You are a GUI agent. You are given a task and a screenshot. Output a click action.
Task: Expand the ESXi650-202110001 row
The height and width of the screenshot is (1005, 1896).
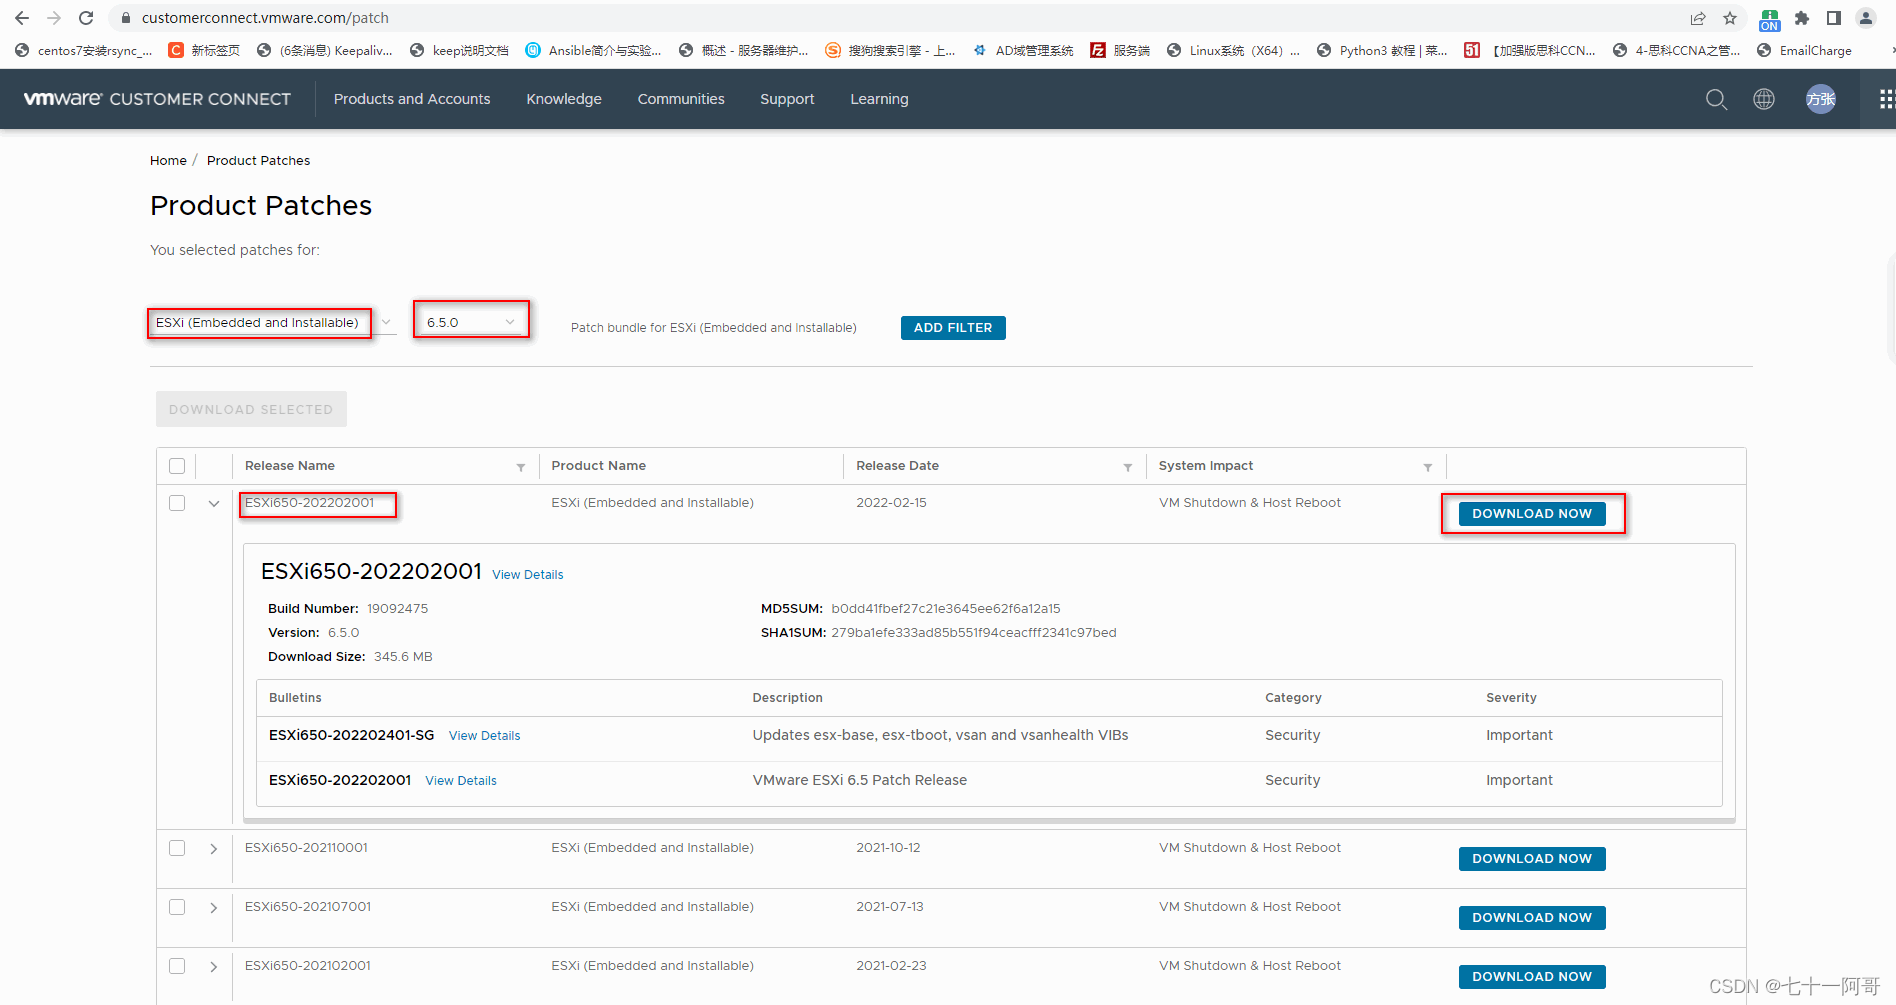coord(214,849)
